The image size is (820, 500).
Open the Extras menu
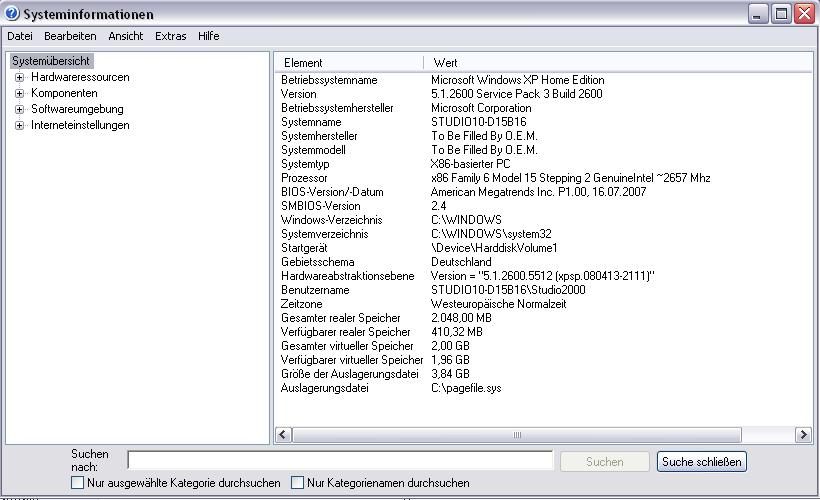click(170, 36)
